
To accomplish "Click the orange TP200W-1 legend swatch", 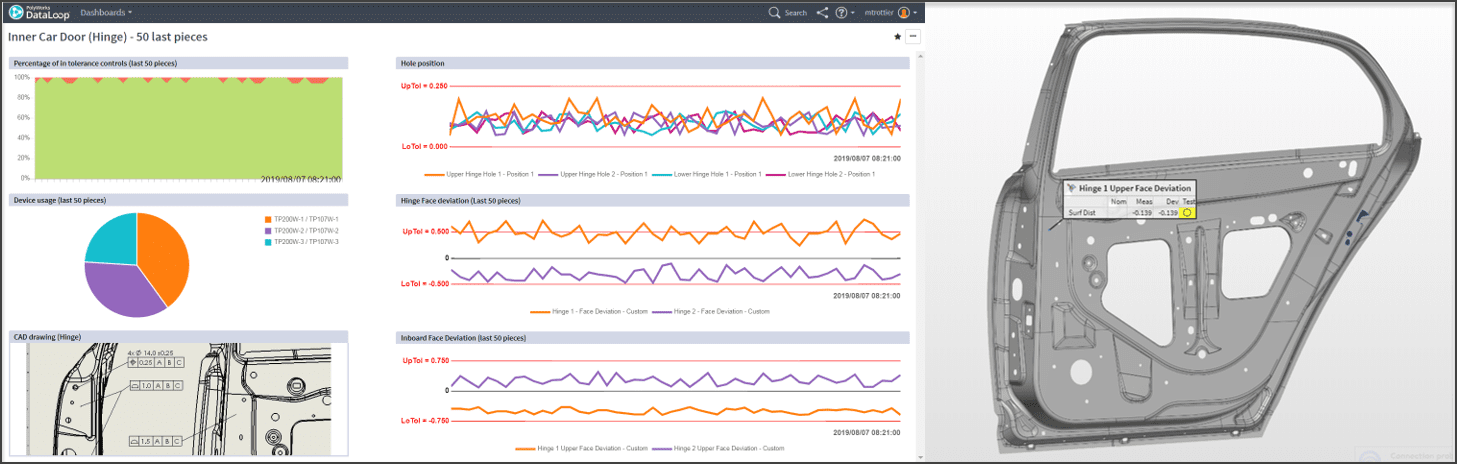I will point(268,219).
